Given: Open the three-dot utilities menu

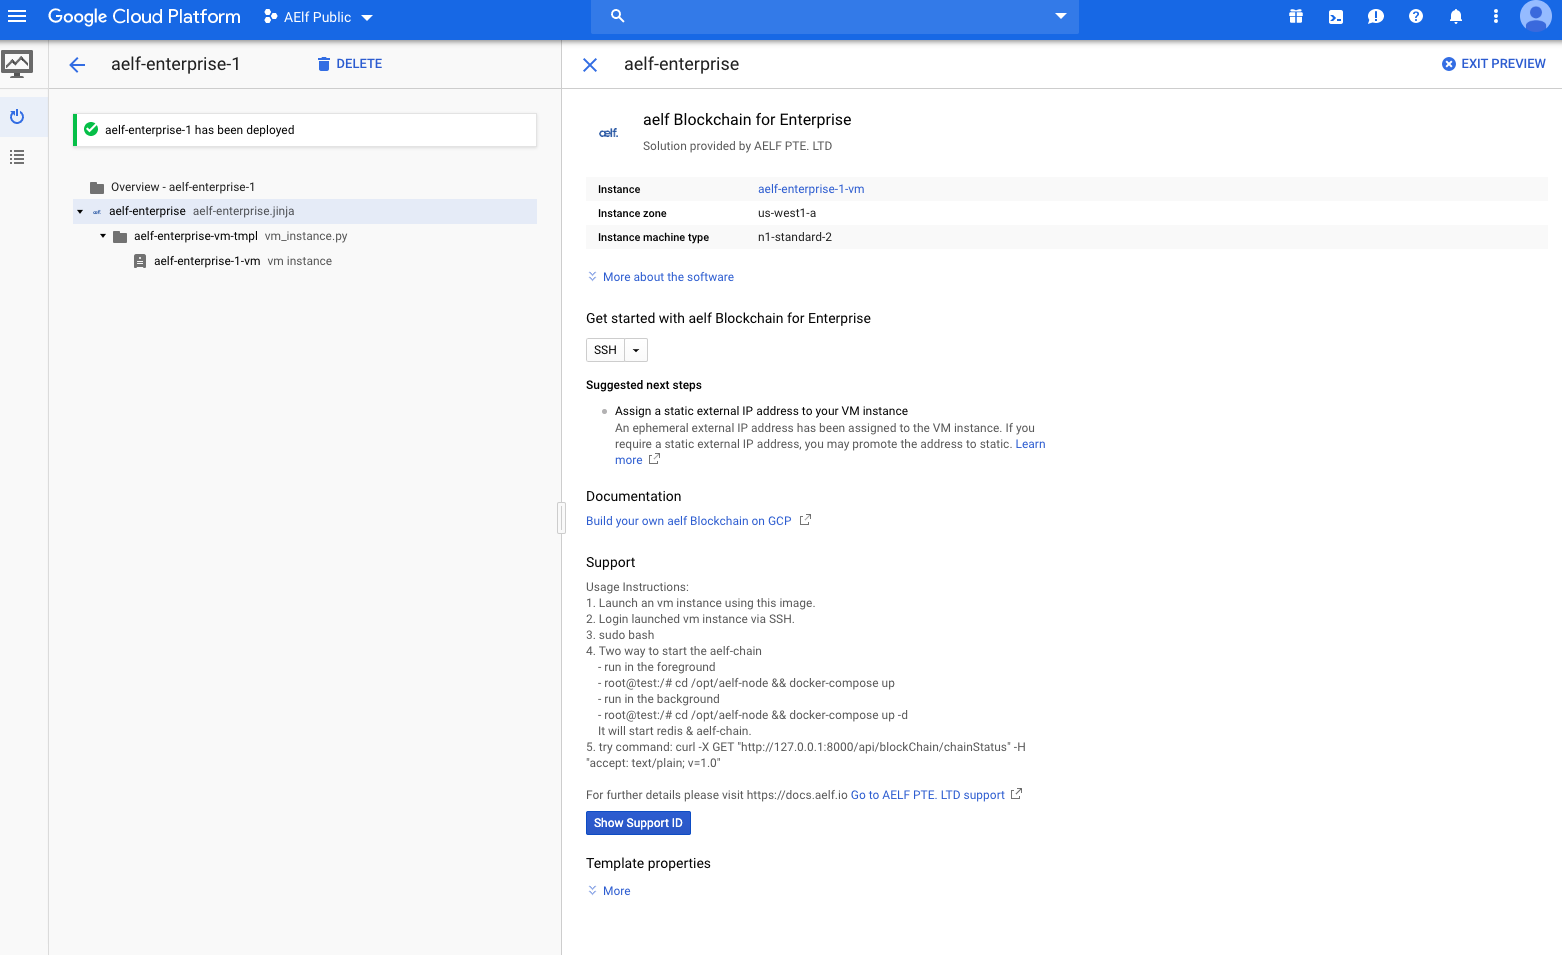Looking at the screenshot, I should [1496, 16].
